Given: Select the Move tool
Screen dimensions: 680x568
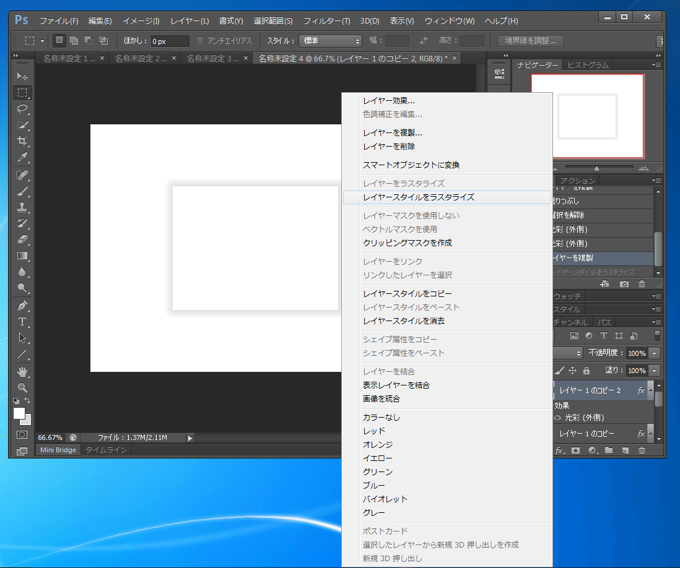Looking at the screenshot, I should point(22,77).
